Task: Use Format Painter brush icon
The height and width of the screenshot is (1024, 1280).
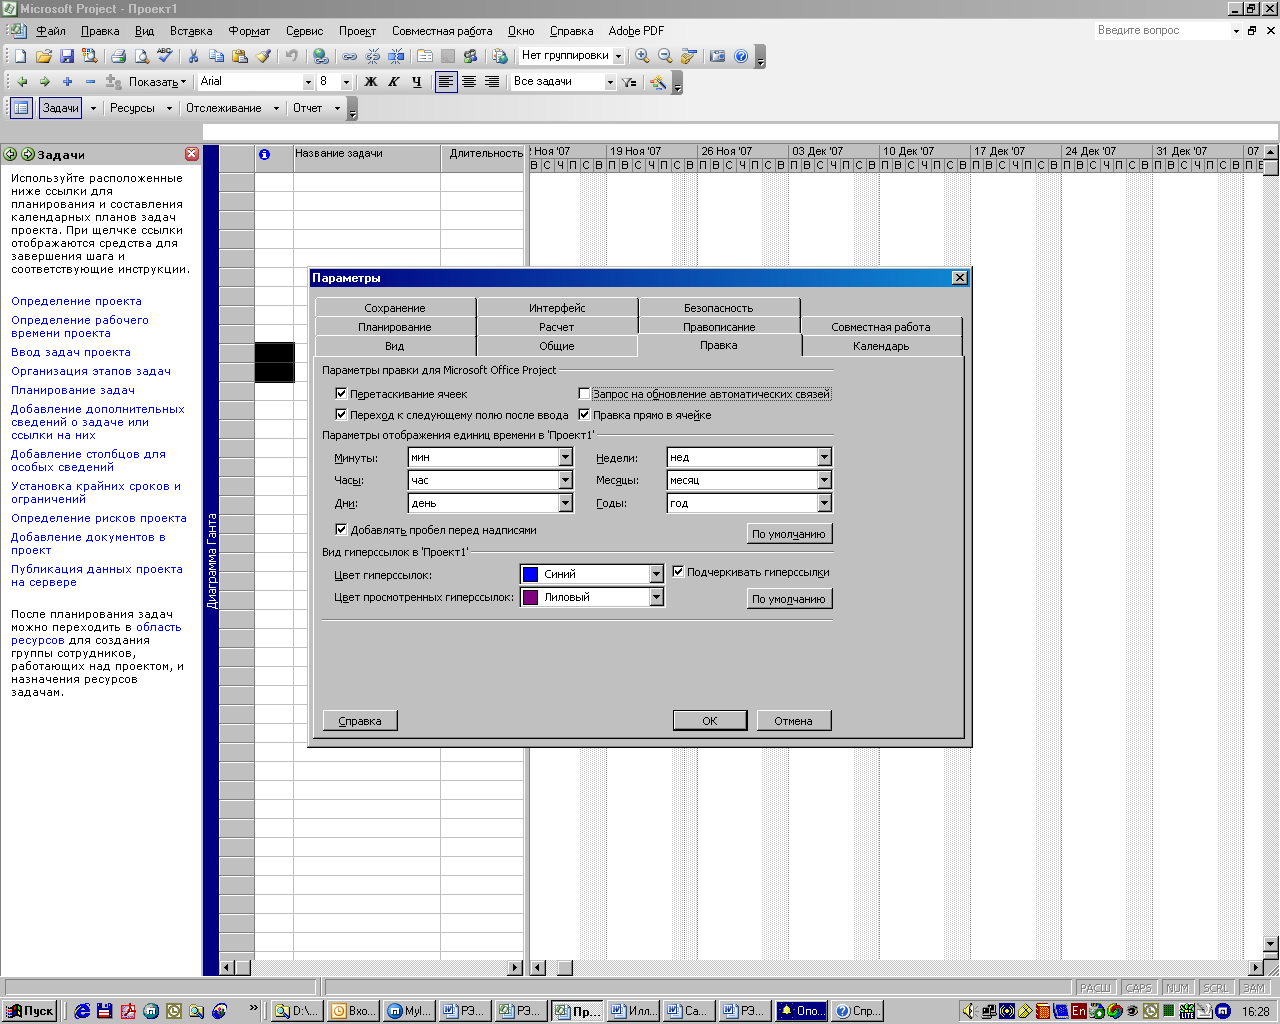Action: coord(263,56)
